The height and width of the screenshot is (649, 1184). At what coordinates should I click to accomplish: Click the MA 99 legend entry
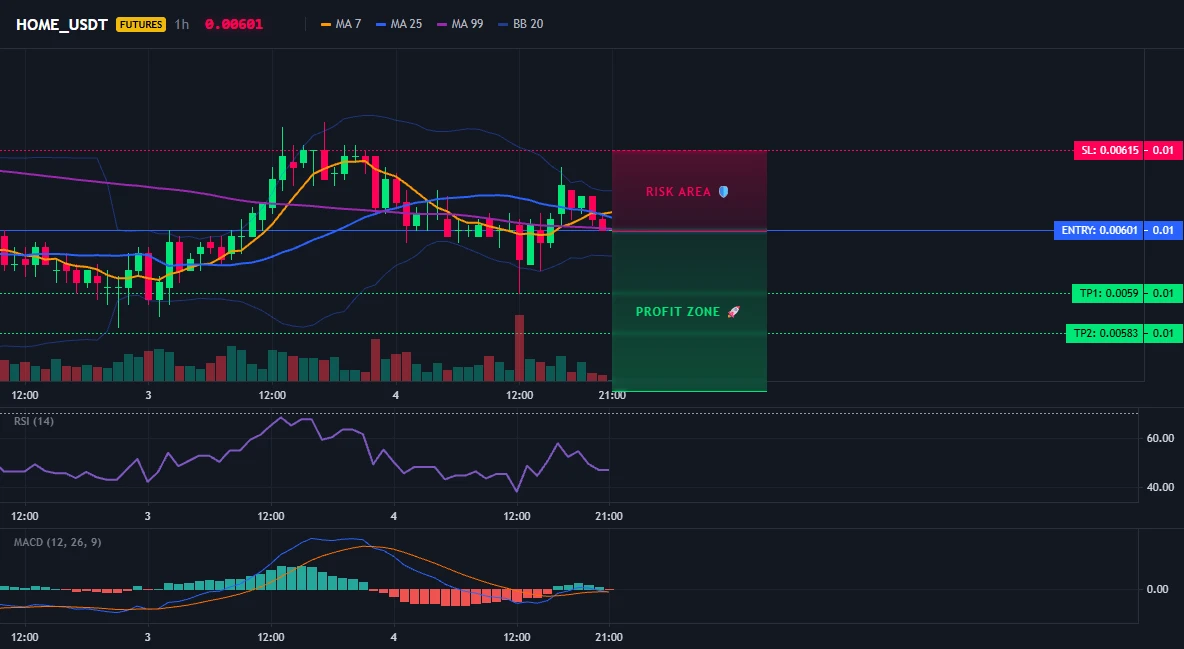click(x=461, y=24)
